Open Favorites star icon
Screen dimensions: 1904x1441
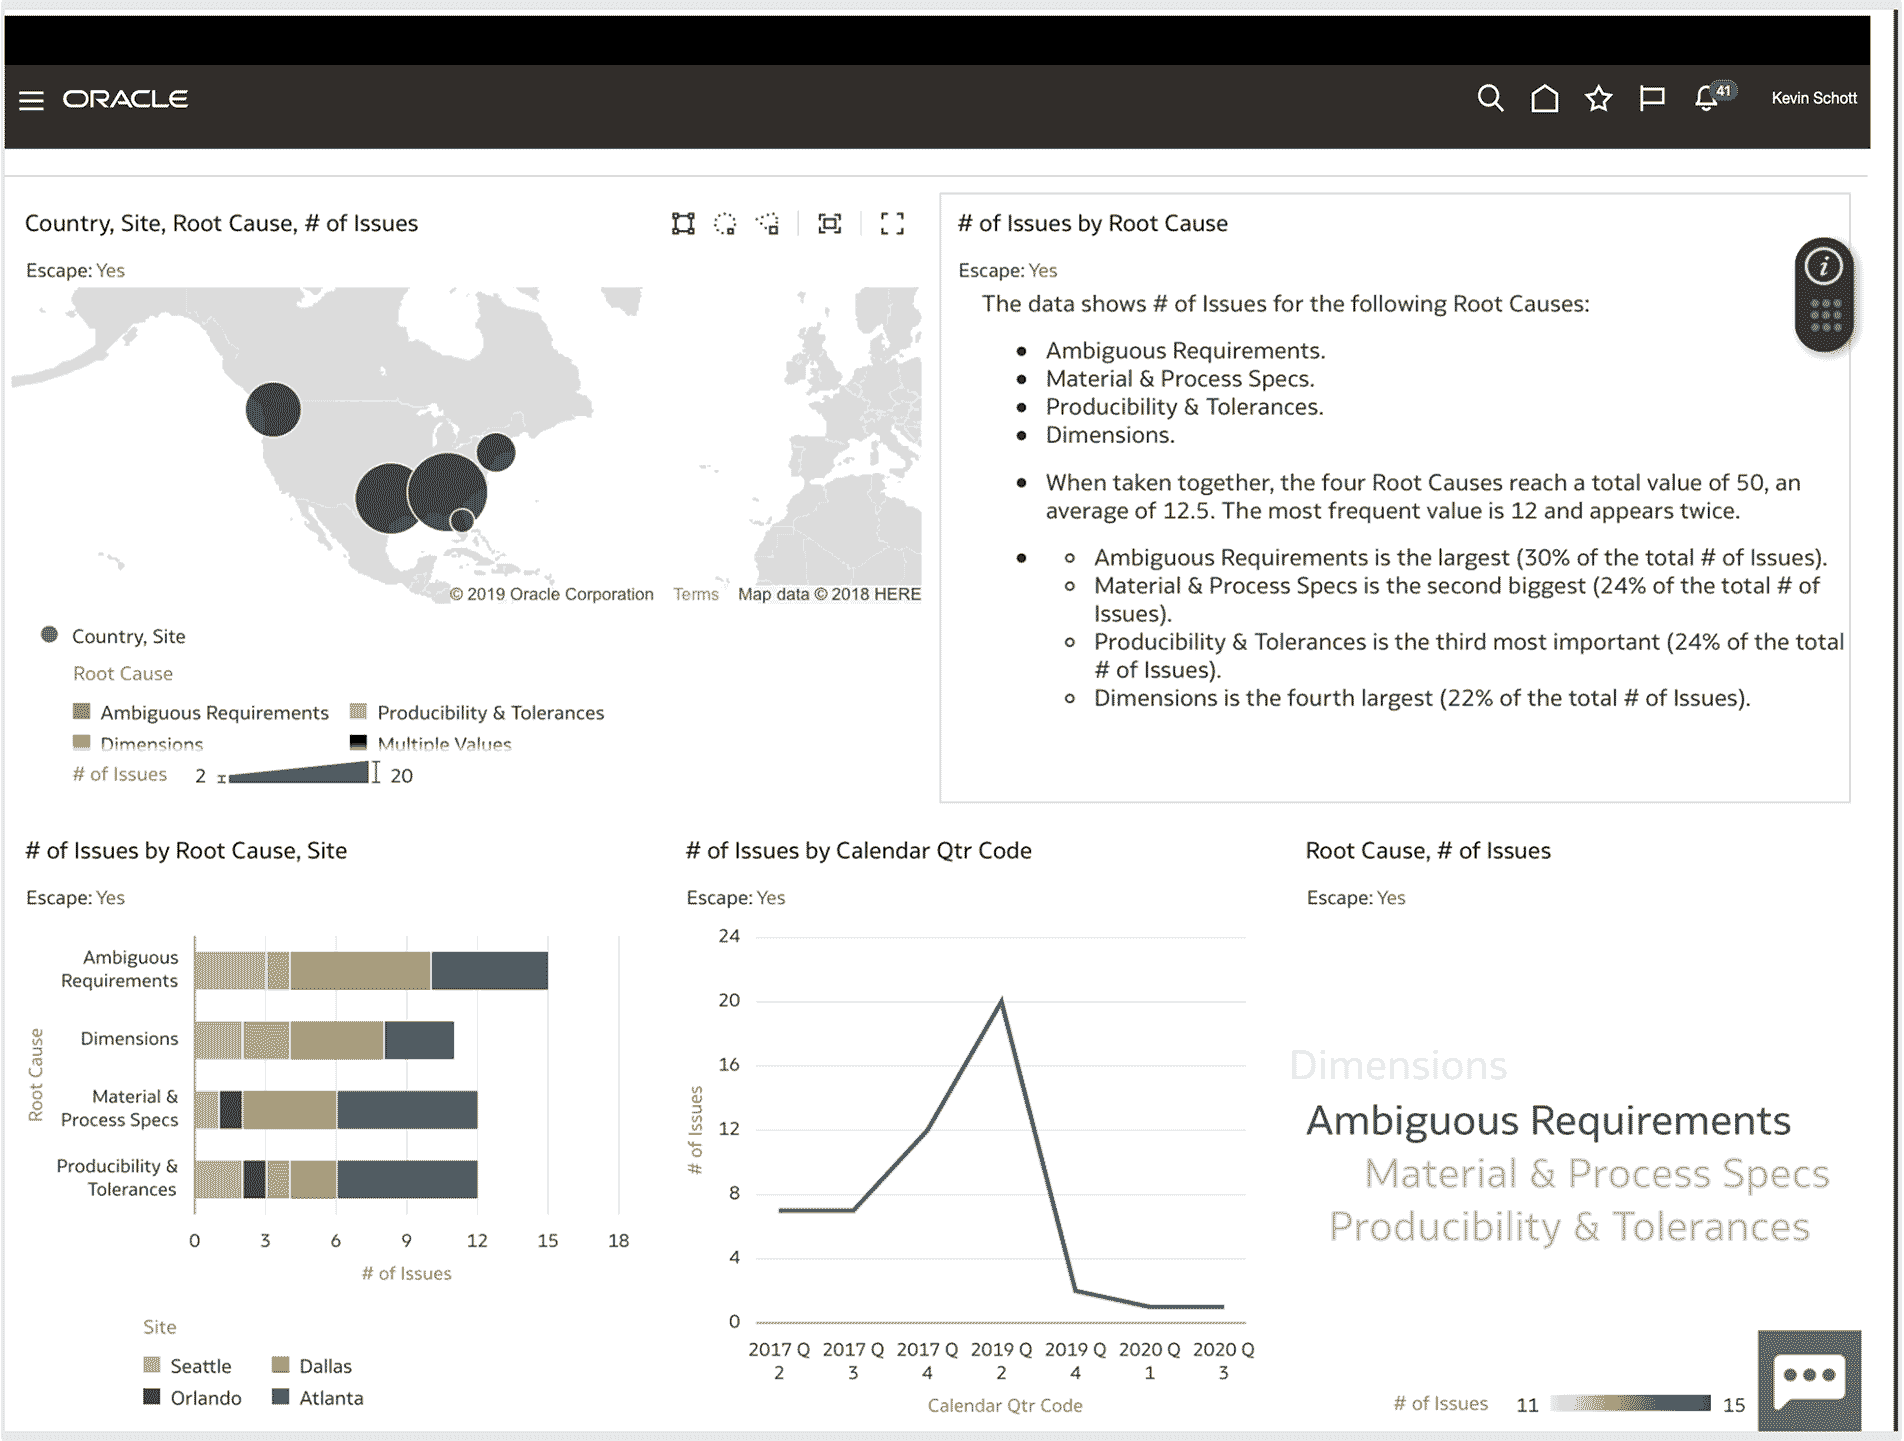pyautogui.click(x=1598, y=98)
